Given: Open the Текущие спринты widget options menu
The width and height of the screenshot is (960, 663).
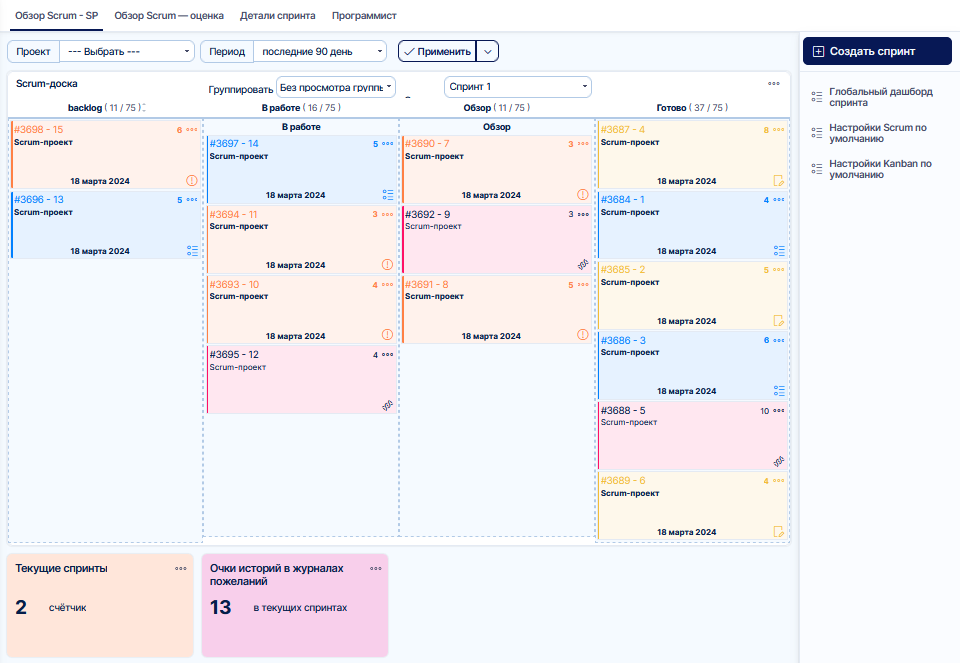Looking at the screenshot, I should (181, 569).
